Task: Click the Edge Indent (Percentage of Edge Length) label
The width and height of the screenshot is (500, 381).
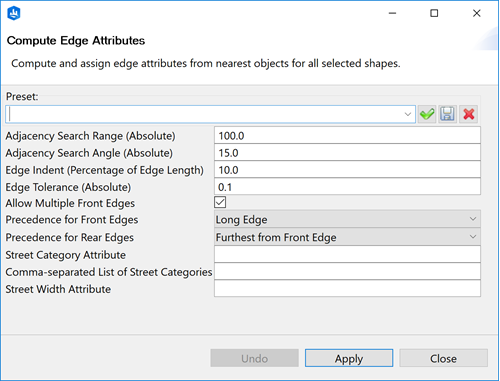Action: 104,170
